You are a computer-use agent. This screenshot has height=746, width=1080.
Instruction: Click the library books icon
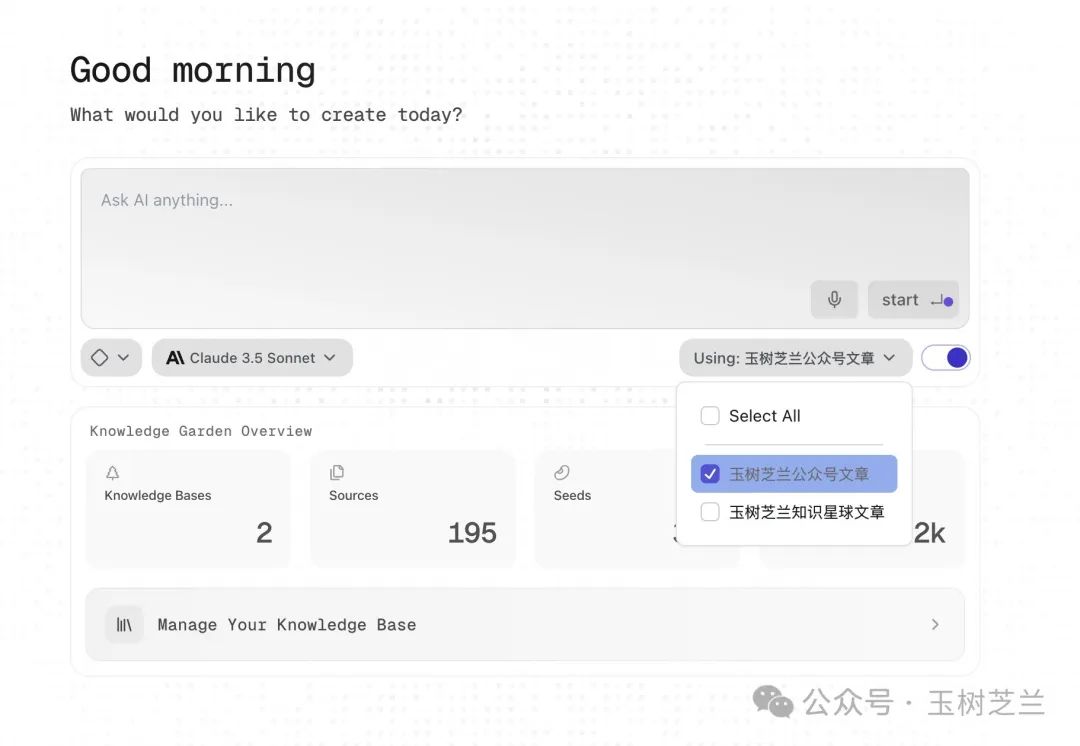tap(124, 625)
